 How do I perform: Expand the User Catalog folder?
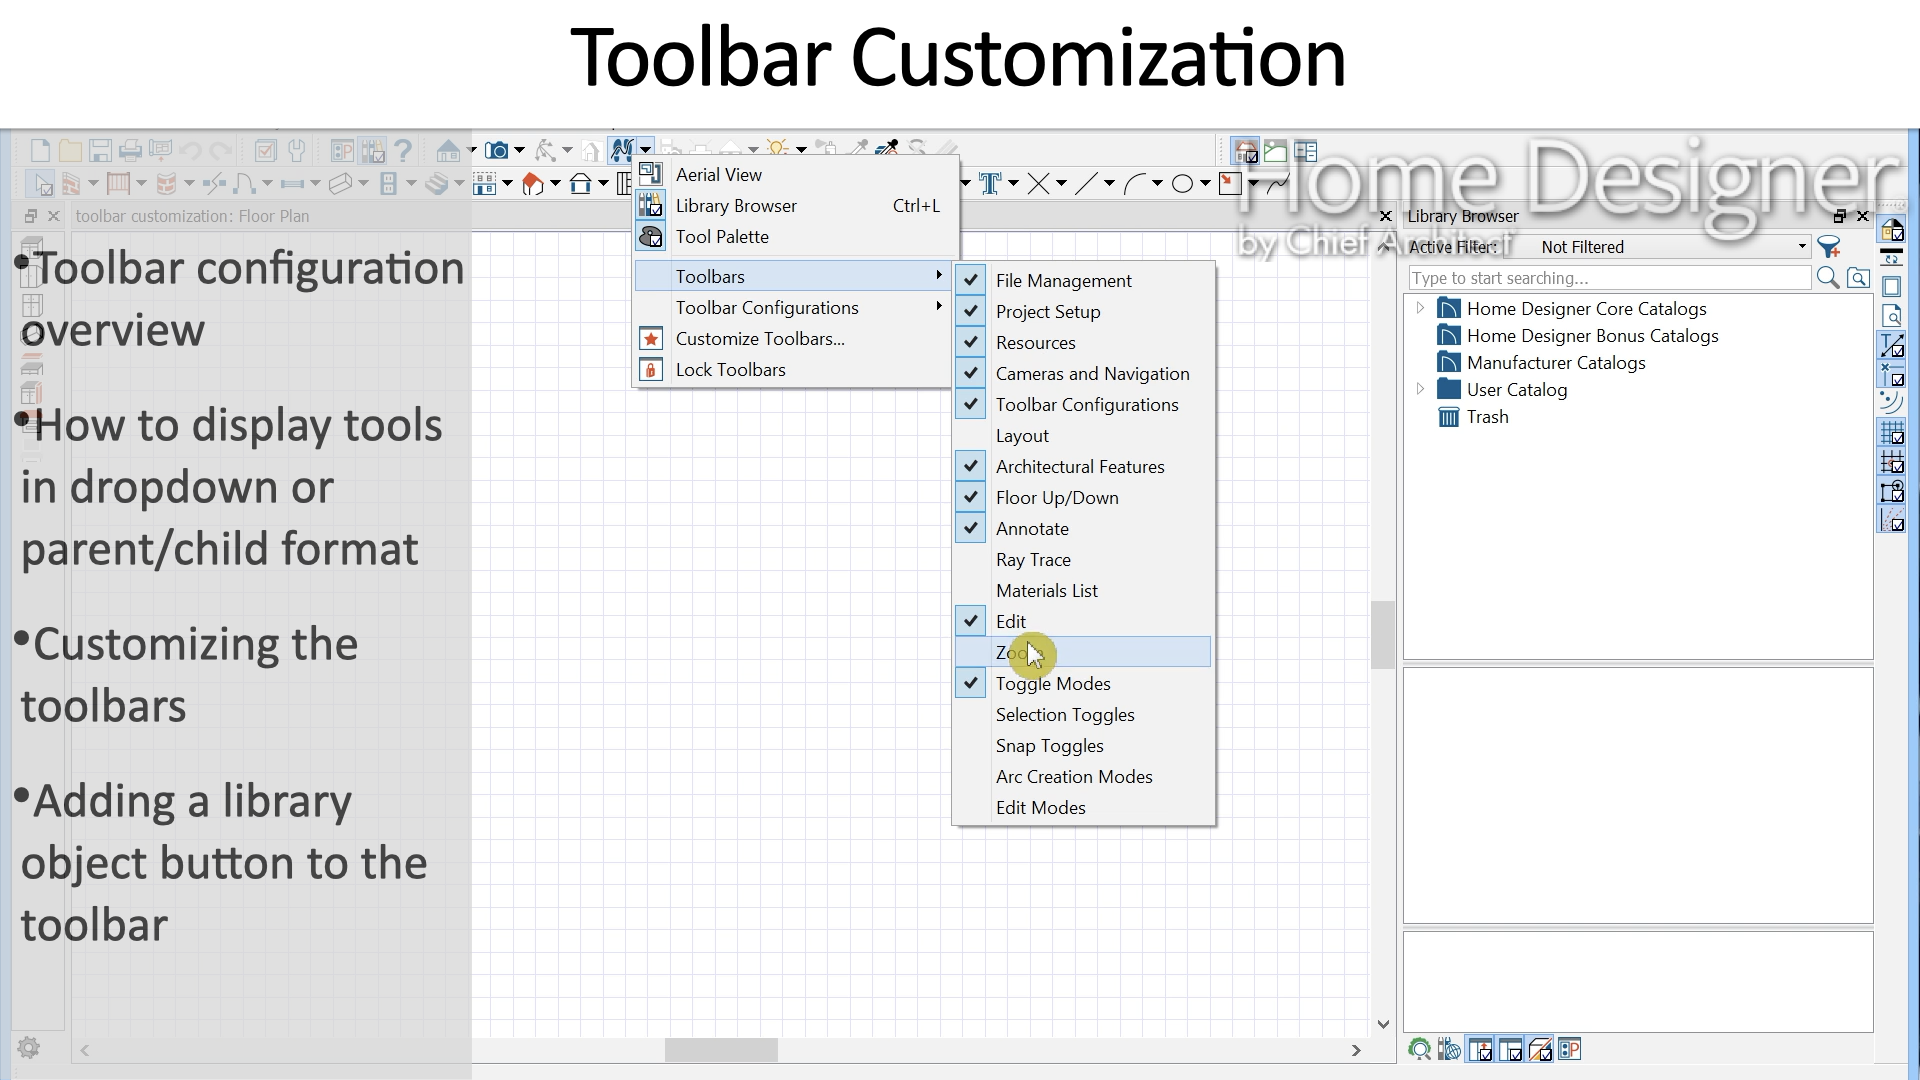click(x=1420, y=390)
